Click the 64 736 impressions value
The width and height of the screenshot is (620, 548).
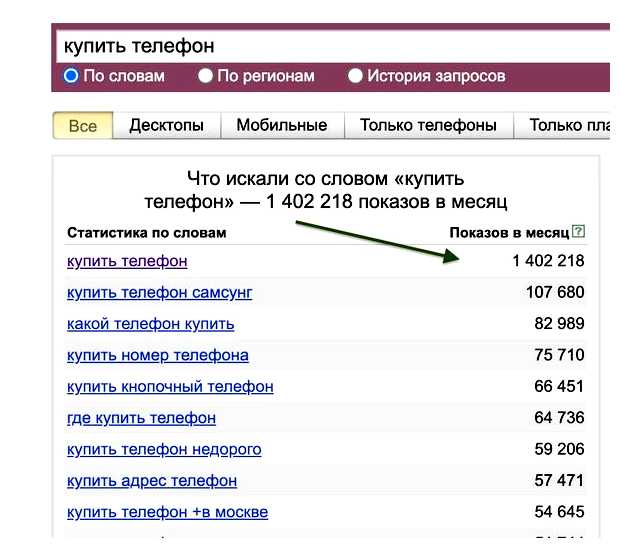(x=559, y=418)
